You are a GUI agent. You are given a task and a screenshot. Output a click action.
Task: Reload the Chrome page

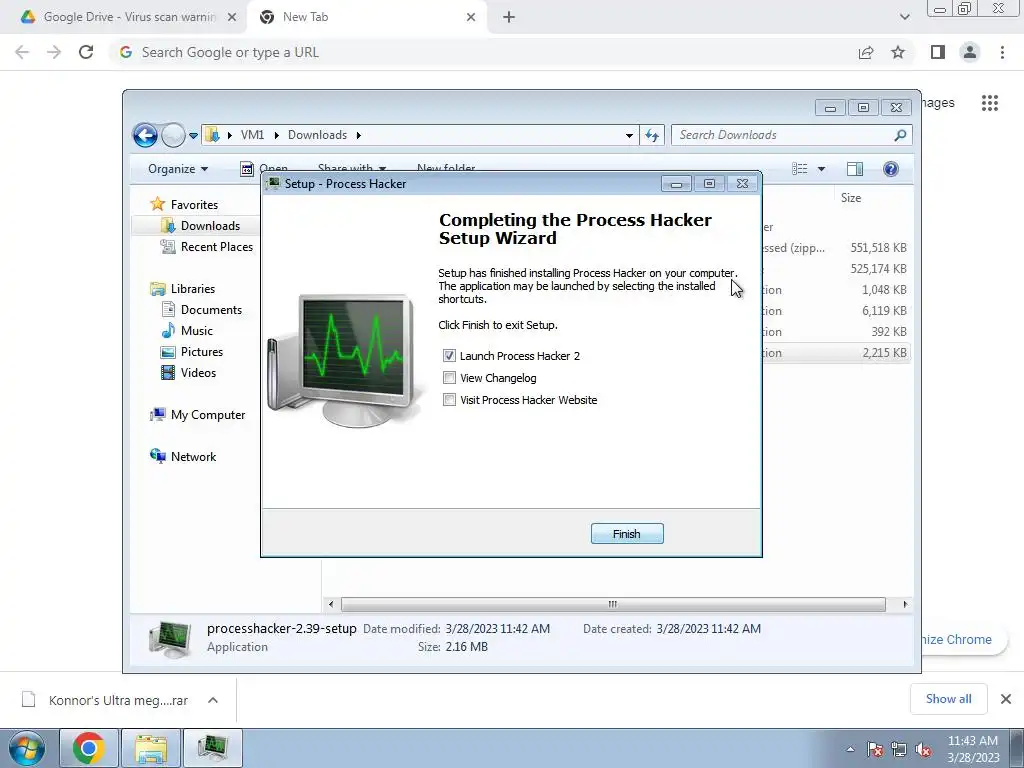pyautogui.click(x=86, y=52)
